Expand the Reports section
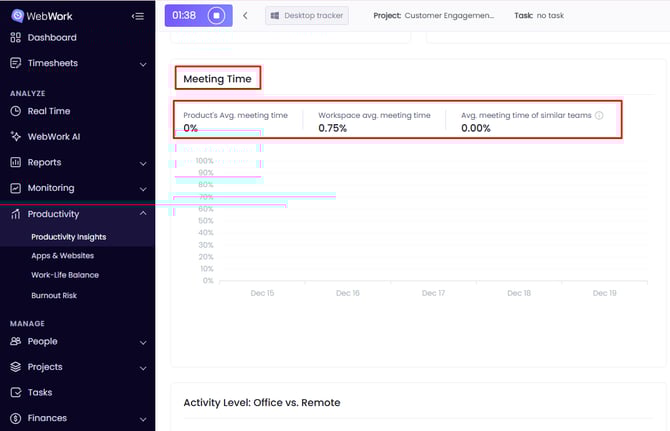This screenshot has height=431, width=670. [x=143, y=163]
